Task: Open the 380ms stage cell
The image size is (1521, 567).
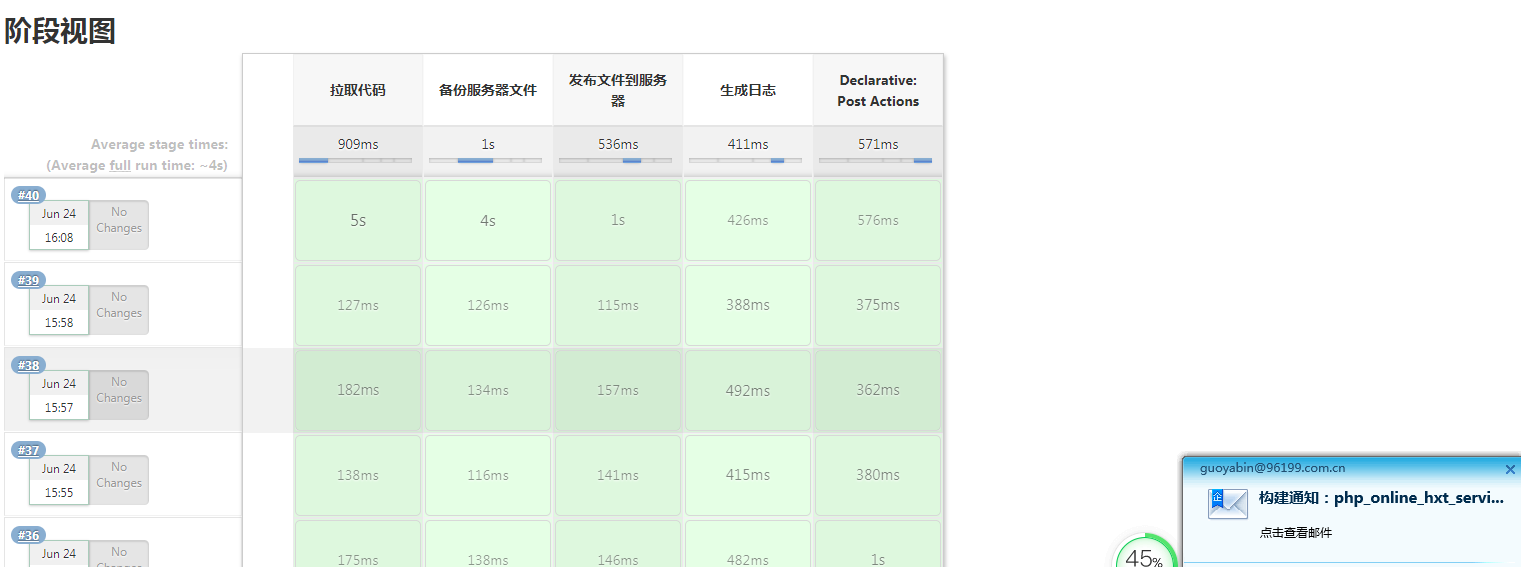Action: point(878,475)
